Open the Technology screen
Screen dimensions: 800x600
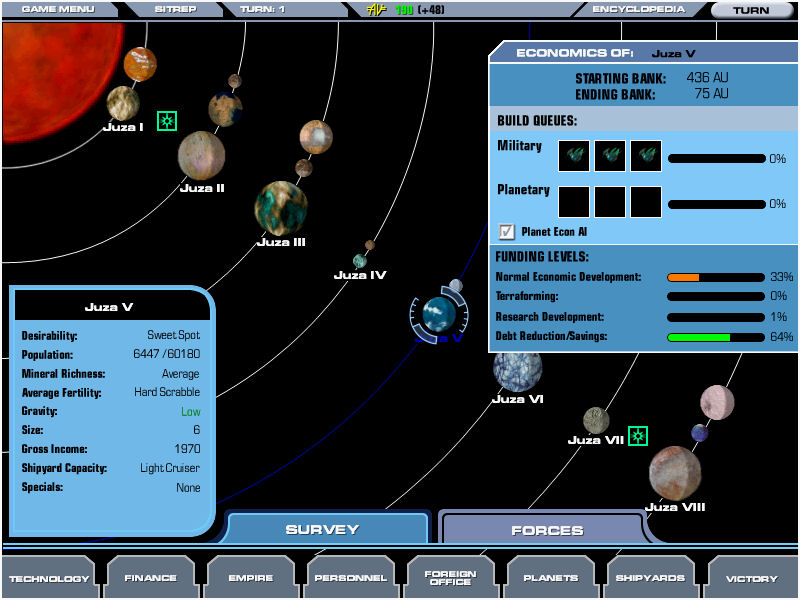(49, 578)
